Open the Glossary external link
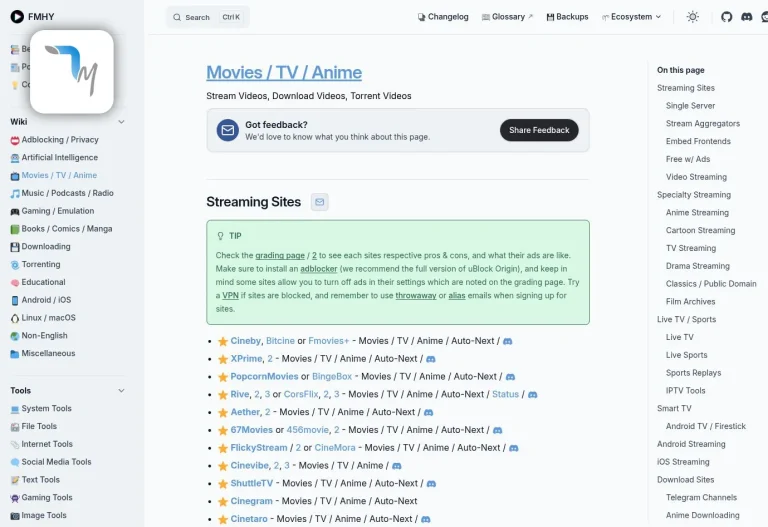 click(x=507, y=17)
